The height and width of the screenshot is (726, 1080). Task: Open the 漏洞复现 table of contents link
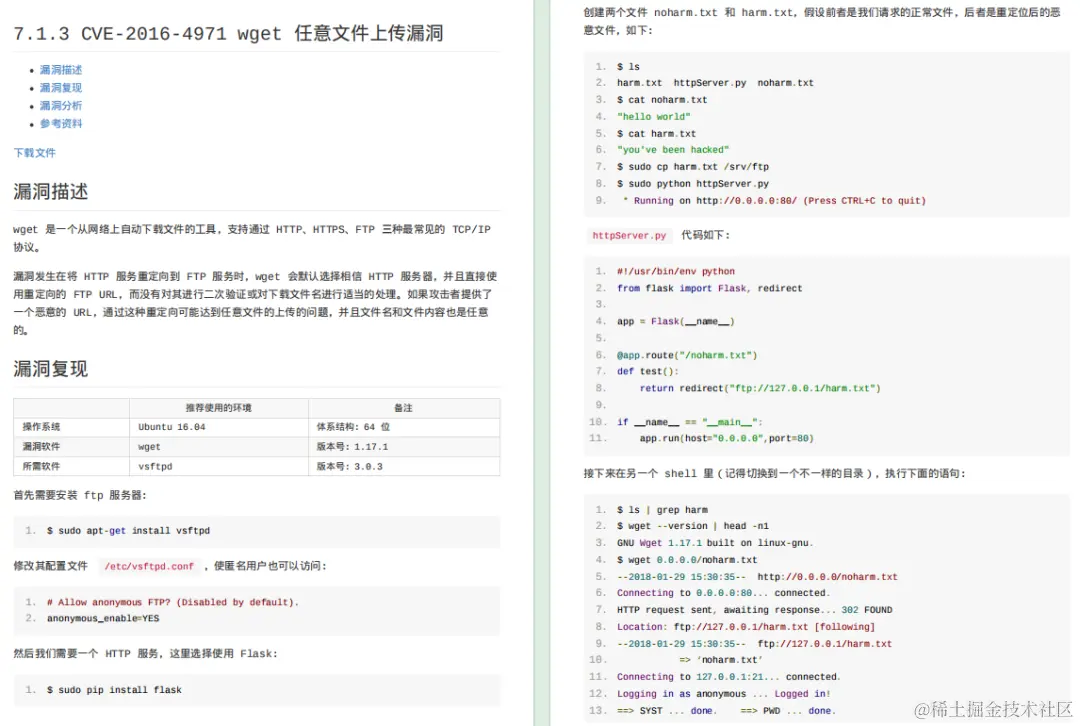[61, 87]
